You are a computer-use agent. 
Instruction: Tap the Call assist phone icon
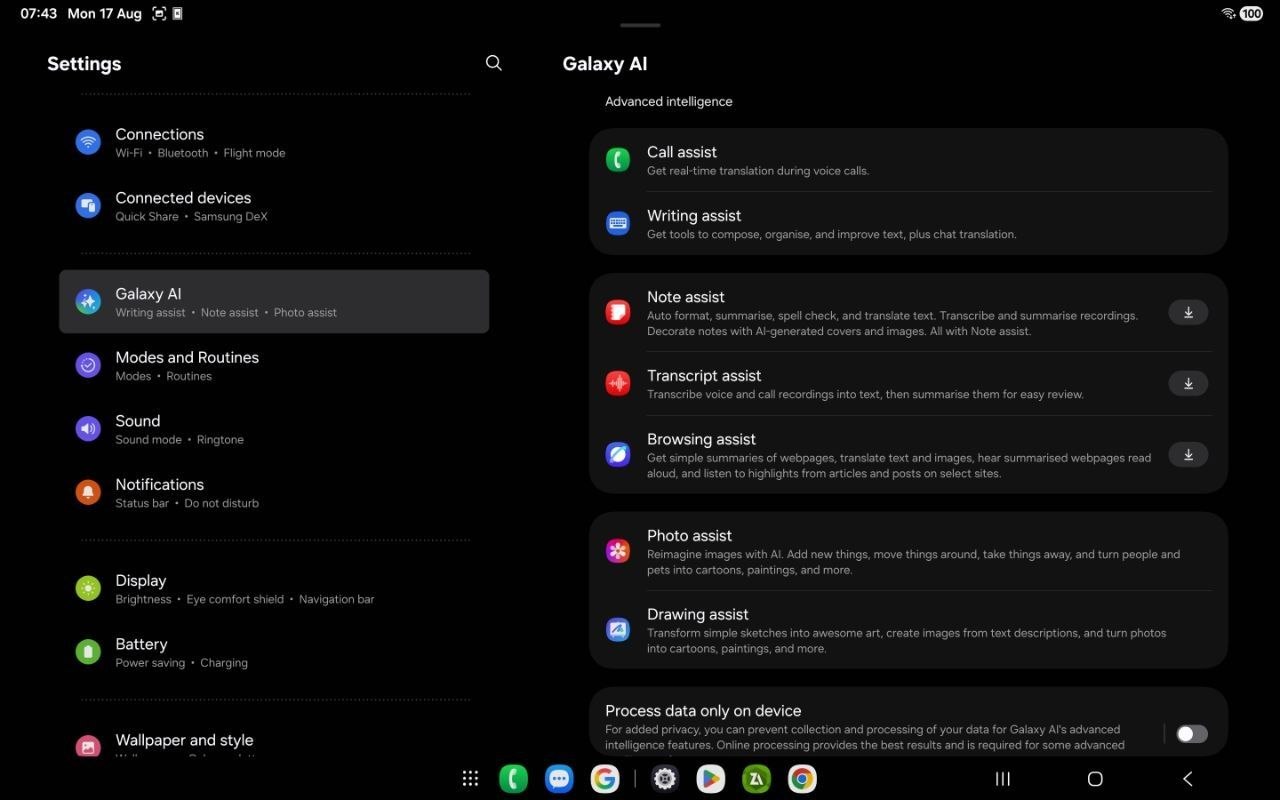(x=618, y=160)
